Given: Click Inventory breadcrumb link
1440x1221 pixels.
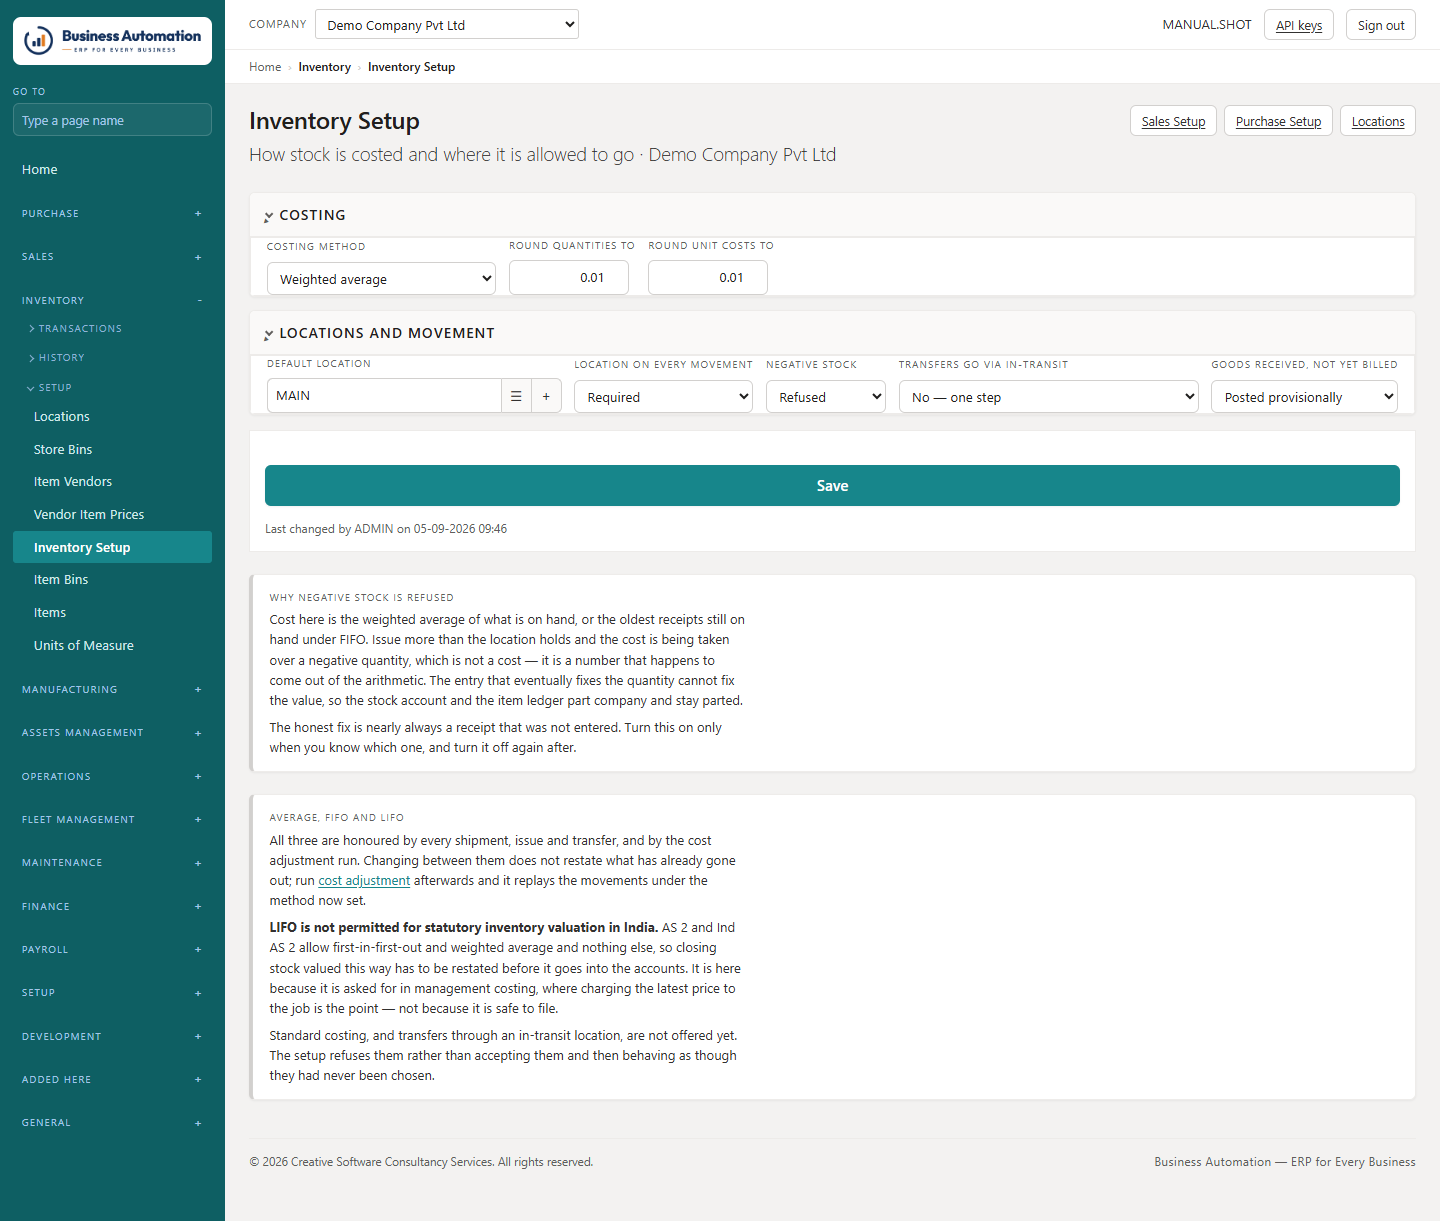Looking at the screenshot, I should 324,67.
